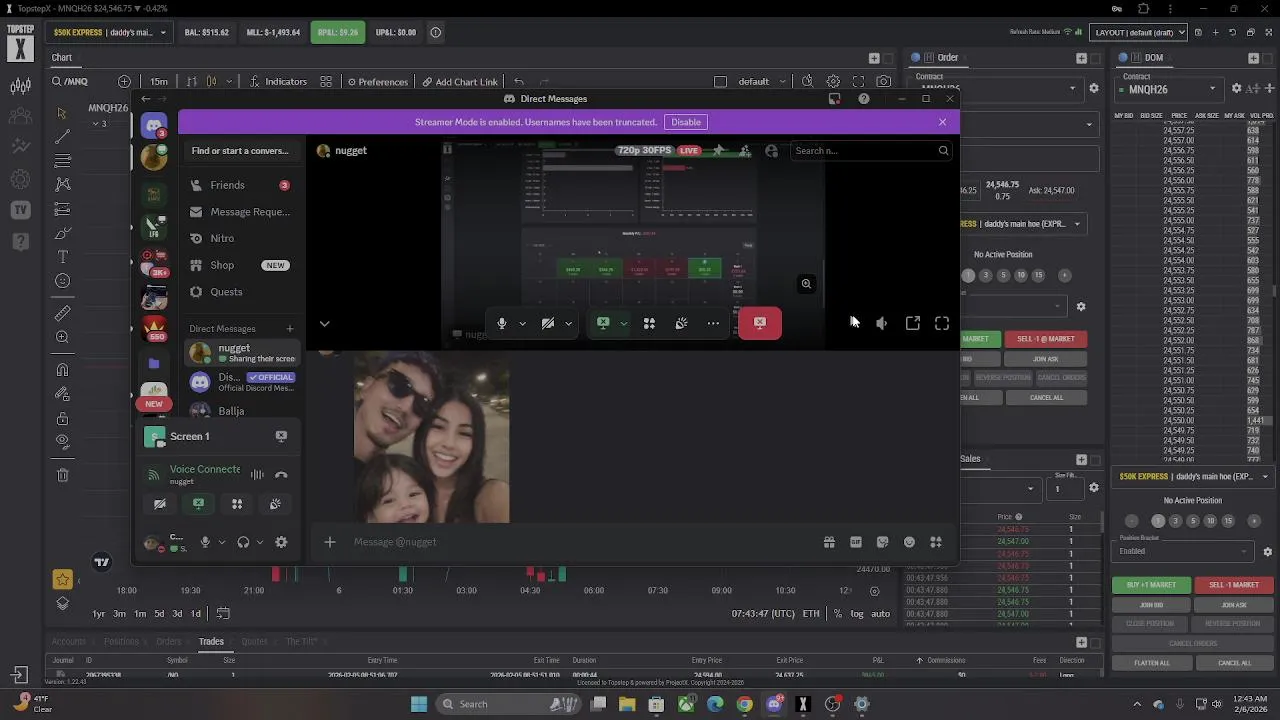The image size is (1280, 720).
Task: Open Position Bracket Enabled dropdown
Action: tap(1185, 551)
